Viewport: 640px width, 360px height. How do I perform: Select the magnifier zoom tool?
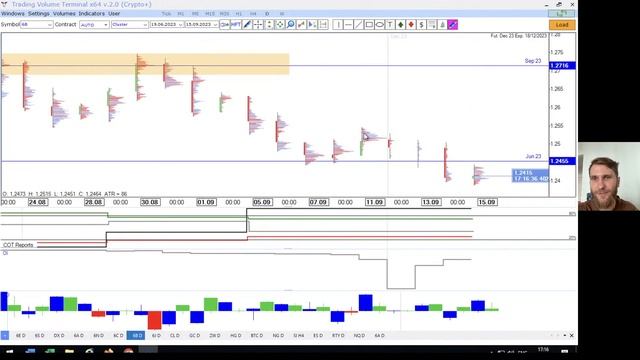coord(290,24)
